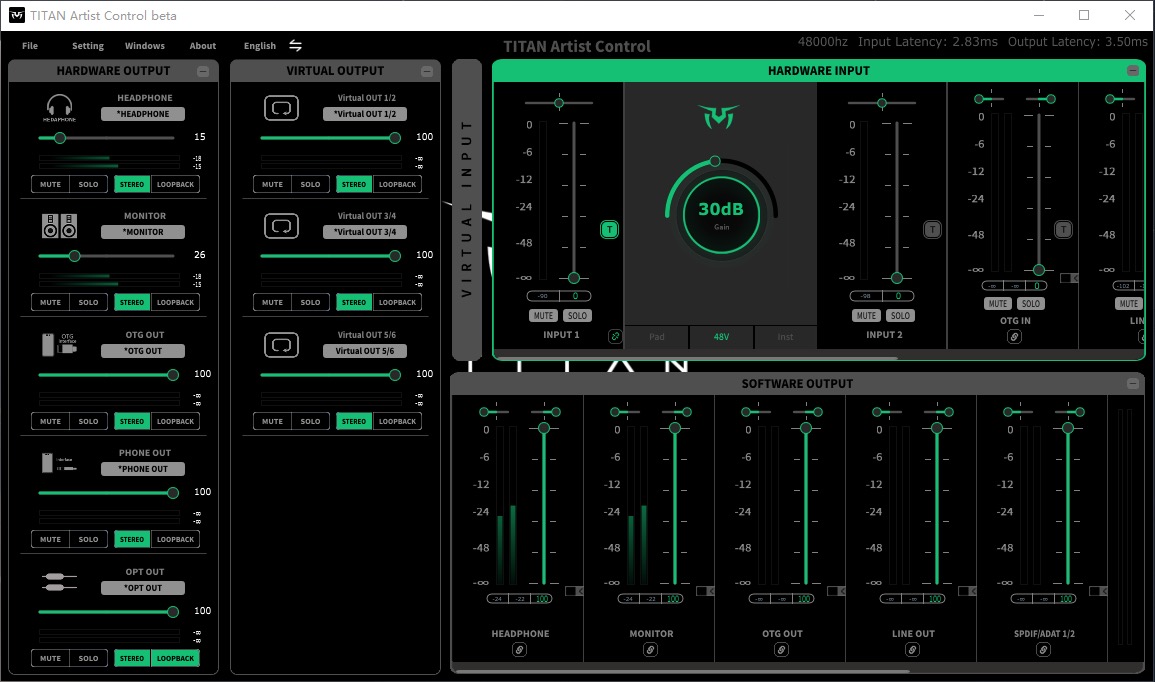The width and height of the screenshot is (1155, 682).
Task: Collapse the VIRTUAL OUTPUT panel
Action: click(426, 71)
